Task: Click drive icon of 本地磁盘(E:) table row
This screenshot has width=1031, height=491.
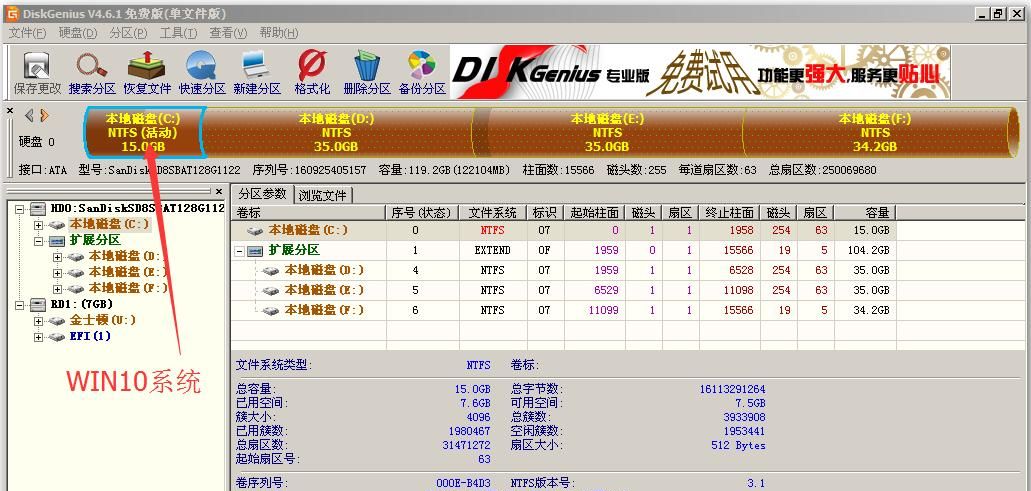Action: [x=271, y=291]
